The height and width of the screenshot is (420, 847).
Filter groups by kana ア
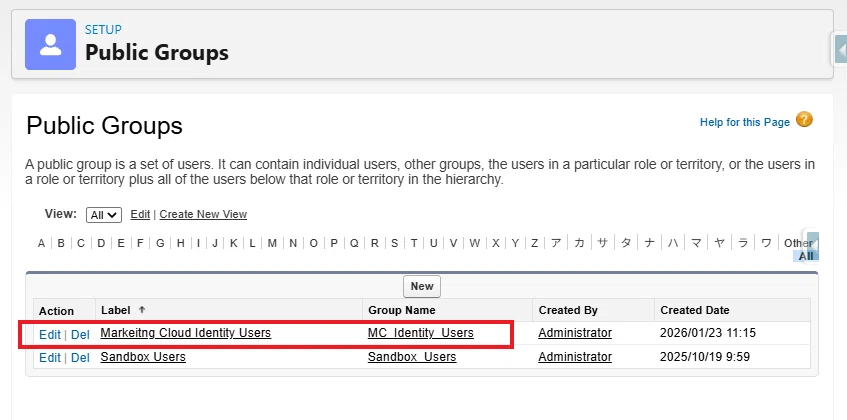click(x=556, y=243)
